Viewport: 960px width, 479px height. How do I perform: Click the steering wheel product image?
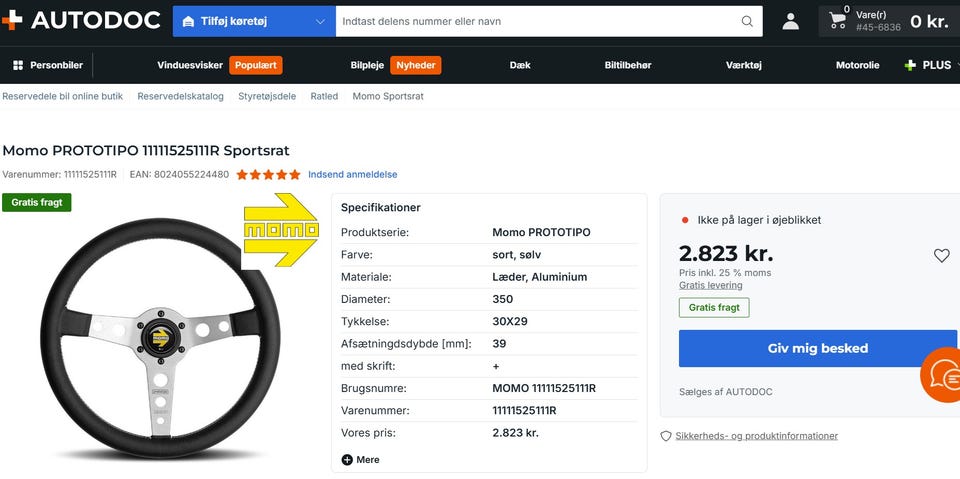[160, 337]
